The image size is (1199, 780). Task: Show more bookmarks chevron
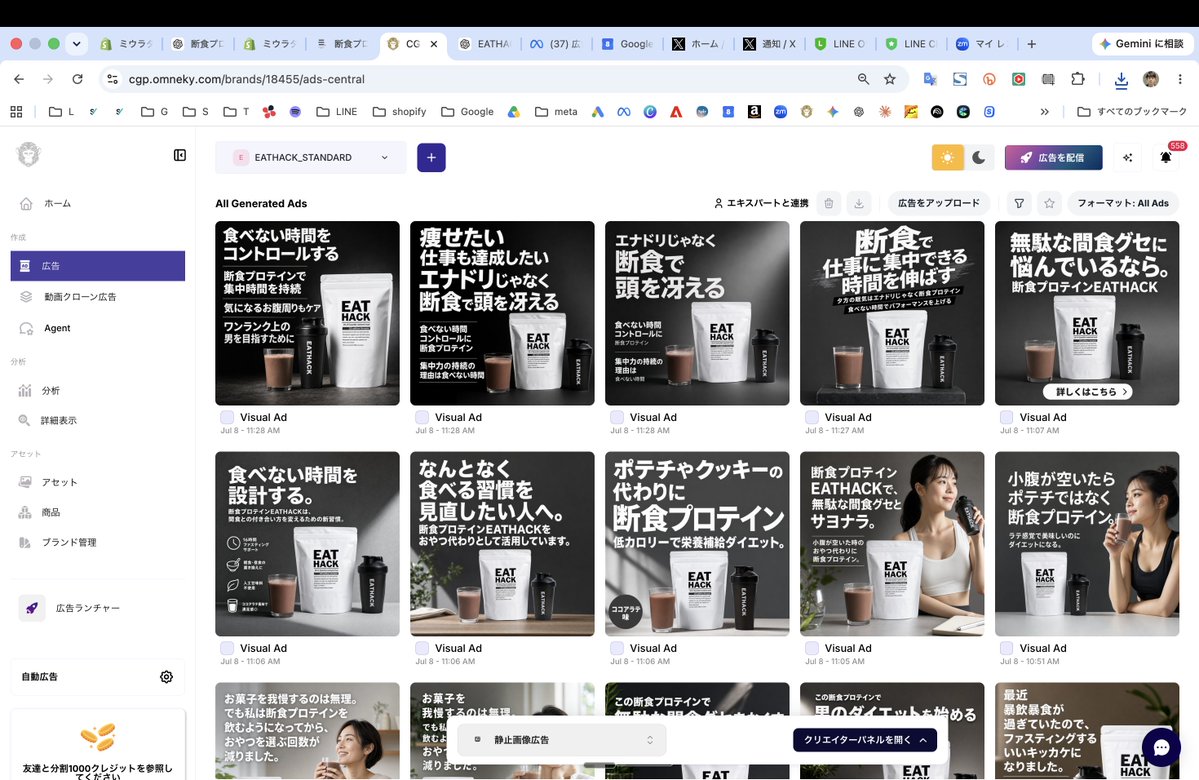pyautogui.click(x=1045, y=112)
